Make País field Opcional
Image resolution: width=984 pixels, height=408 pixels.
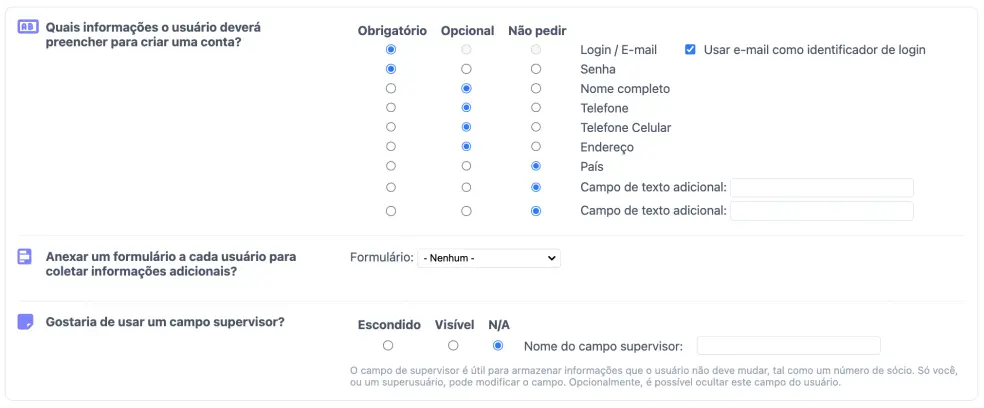[466, 166]
